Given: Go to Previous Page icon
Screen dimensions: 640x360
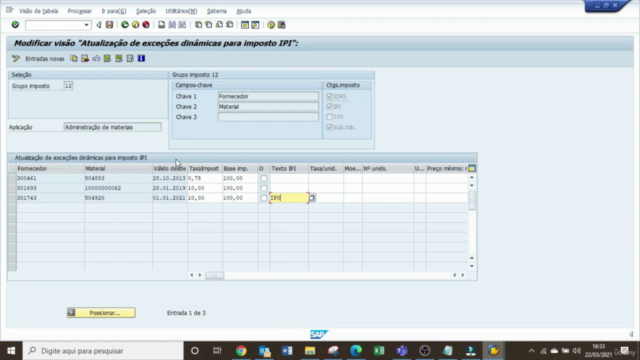Looking at the screenshot, I should [209, 25].
